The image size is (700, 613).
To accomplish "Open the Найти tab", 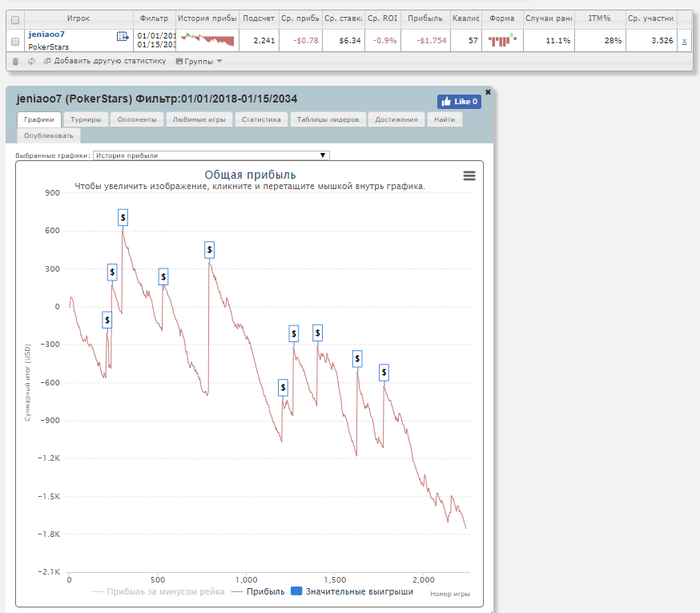I will tap(445, 120).
